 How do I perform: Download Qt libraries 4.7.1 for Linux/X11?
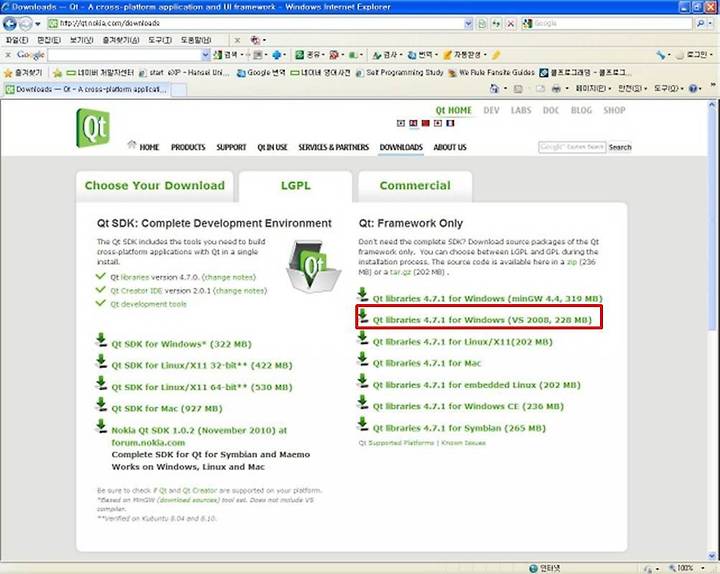(462, 342)
